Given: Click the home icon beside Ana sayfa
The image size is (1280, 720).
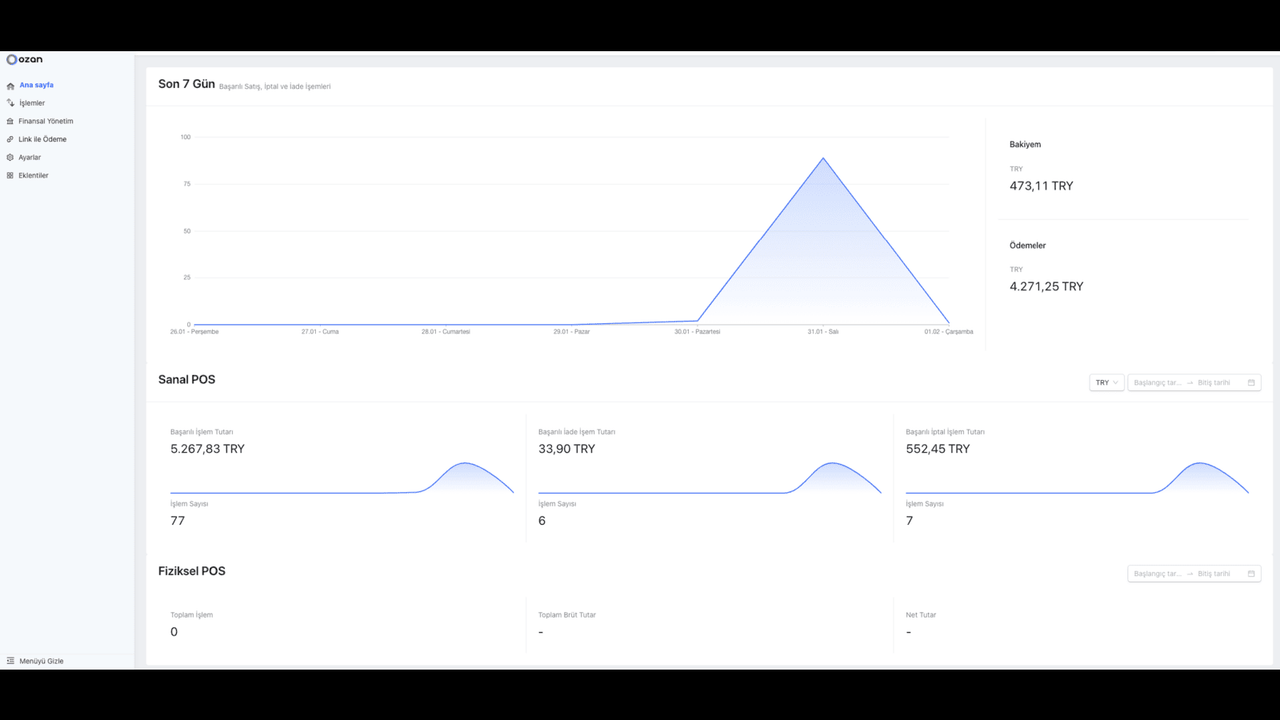Looking at the screenshot, I should click(10, 86).
